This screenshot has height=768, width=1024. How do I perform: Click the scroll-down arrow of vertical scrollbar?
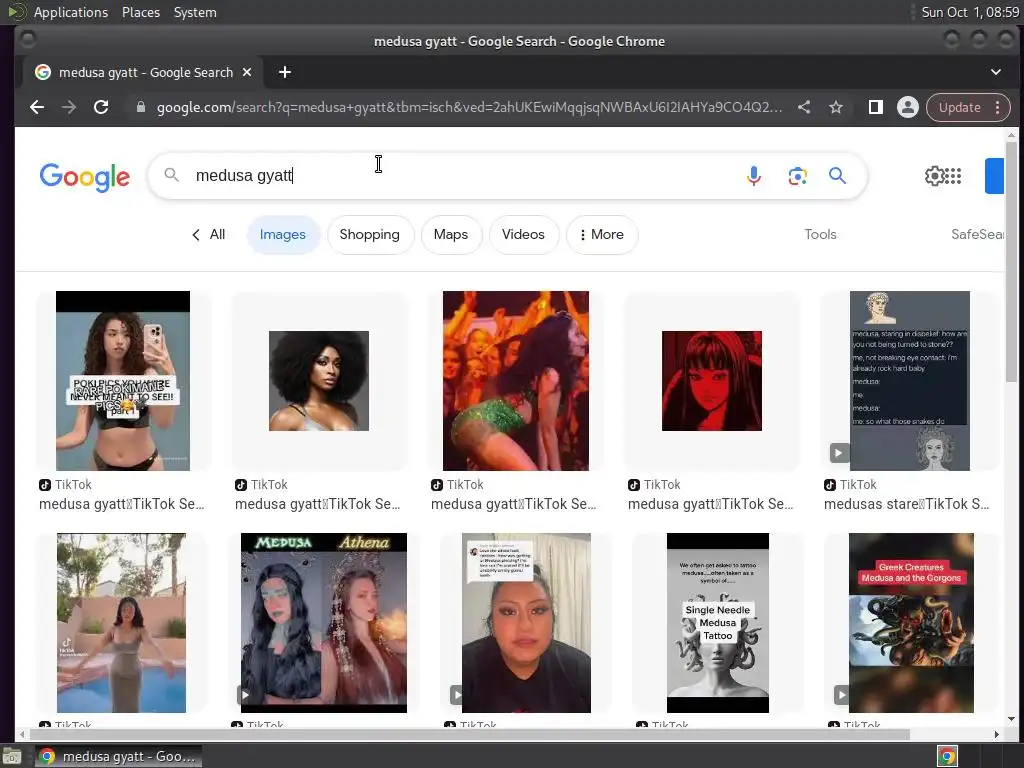click(x=1011, y=719)
